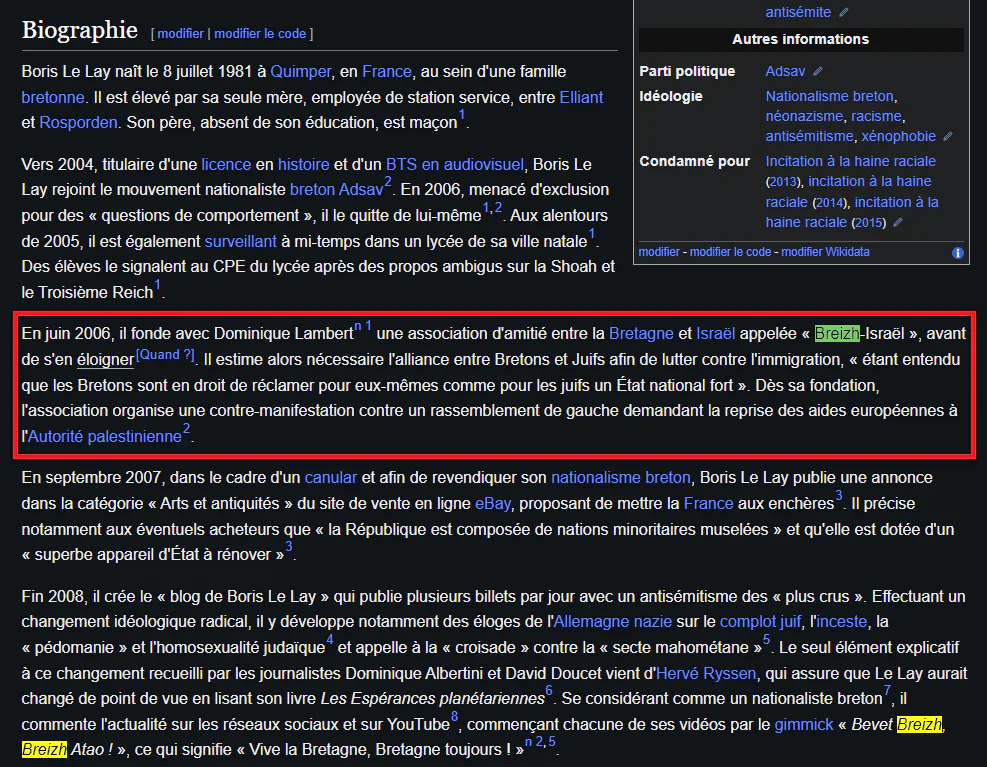Click the pencil icon after '(2015)' in Condamné pour
987x767 pixels.
pyautogui.click(x=898, y=222)
